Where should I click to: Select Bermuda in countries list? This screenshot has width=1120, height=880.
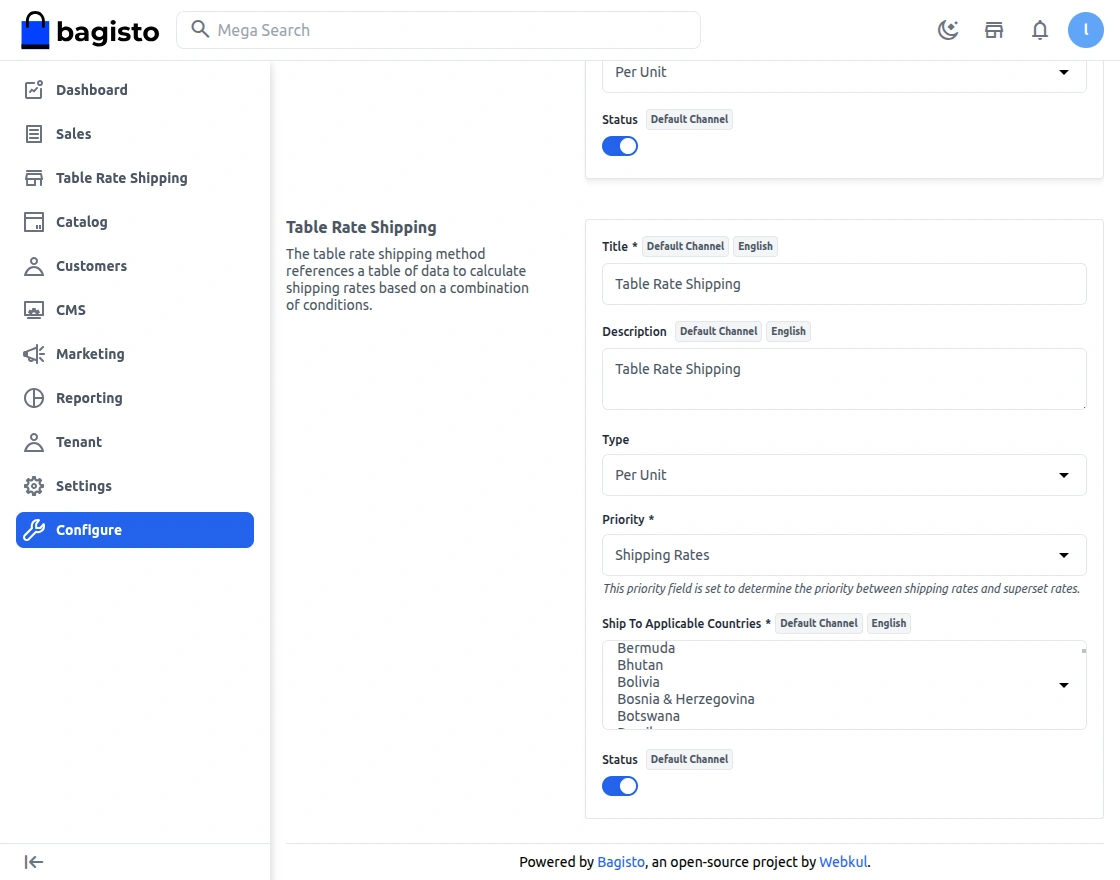646,648
